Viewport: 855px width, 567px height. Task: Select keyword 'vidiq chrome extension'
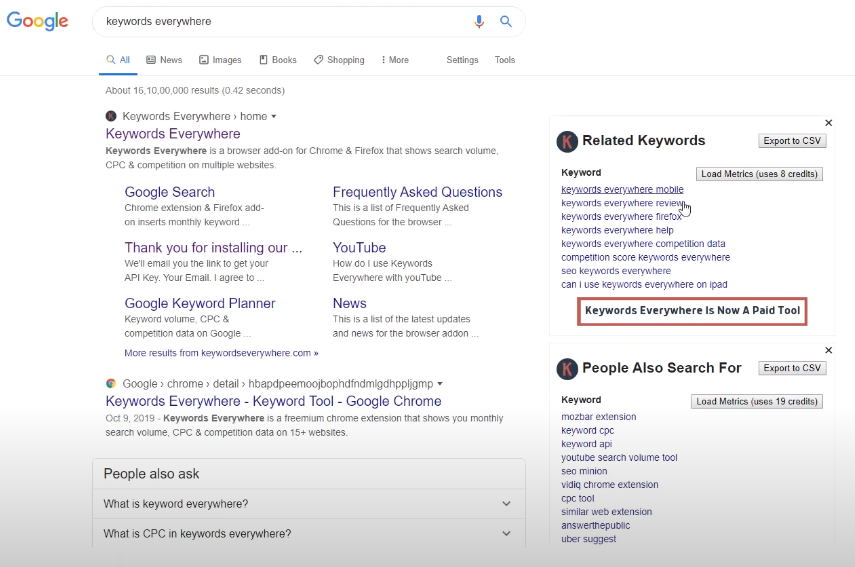click(x=610, y=485)
